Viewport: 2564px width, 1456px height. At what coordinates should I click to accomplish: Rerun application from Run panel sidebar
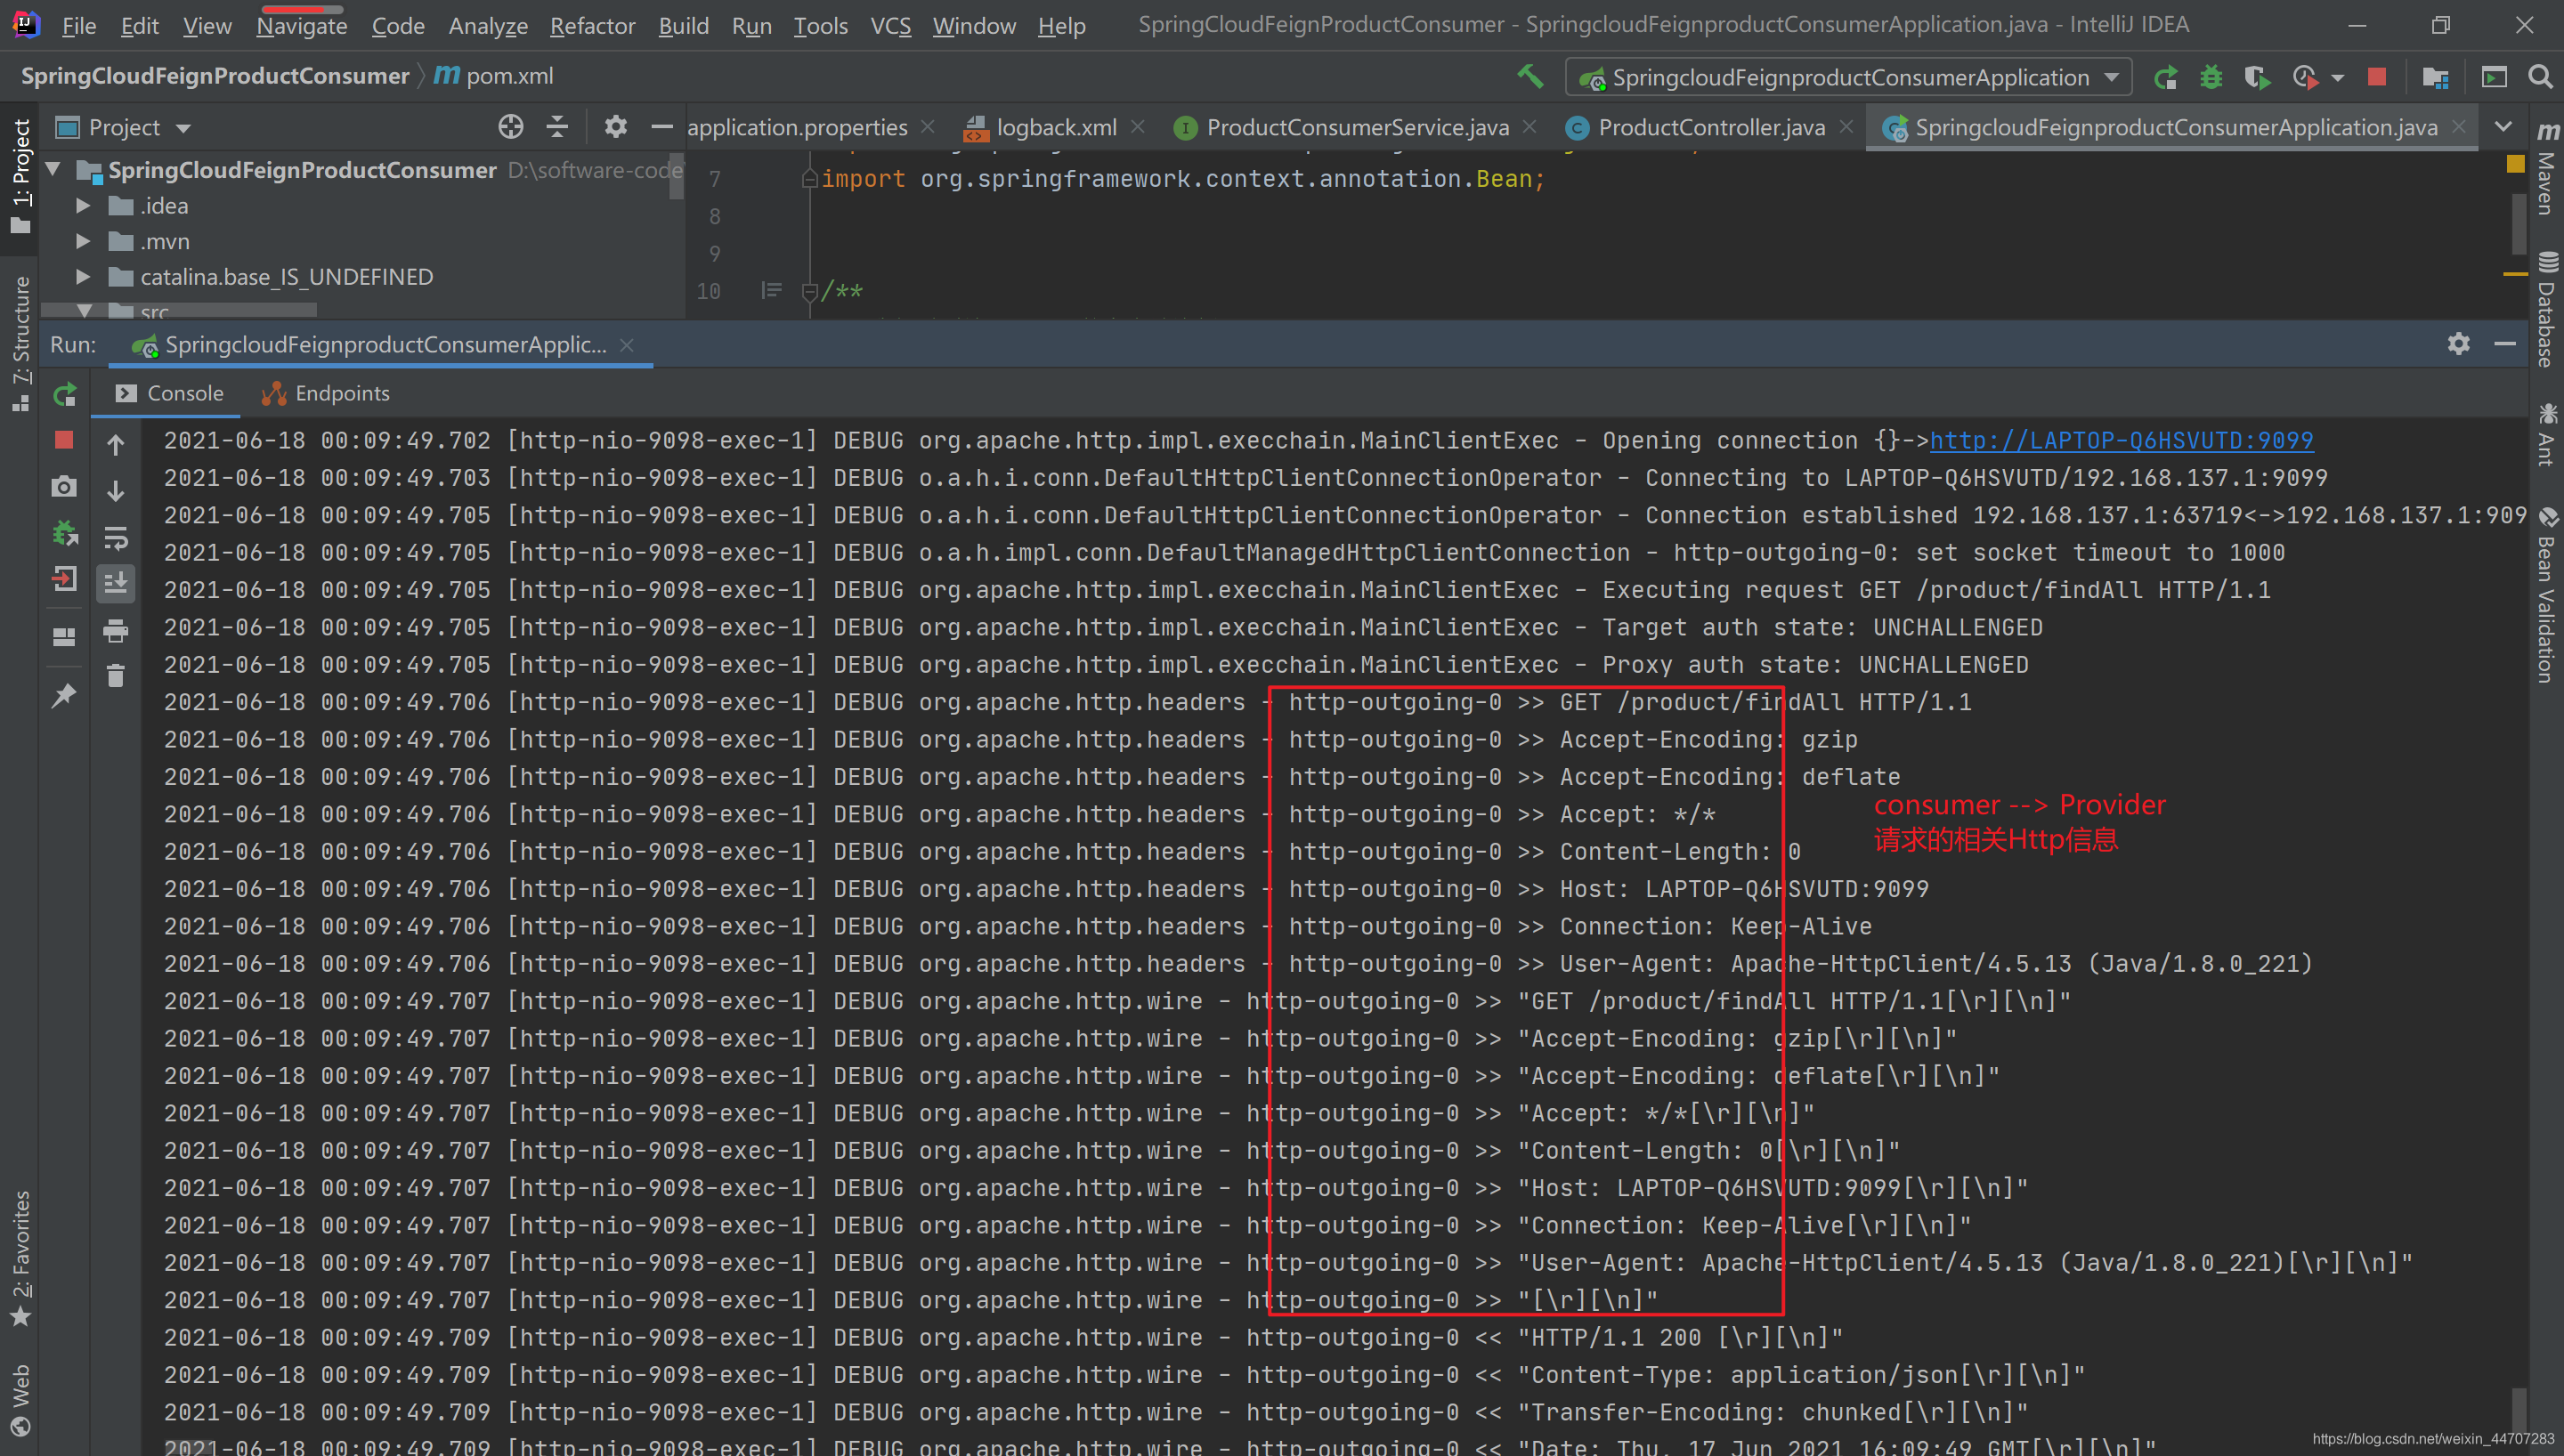click(x=65, y=395)
